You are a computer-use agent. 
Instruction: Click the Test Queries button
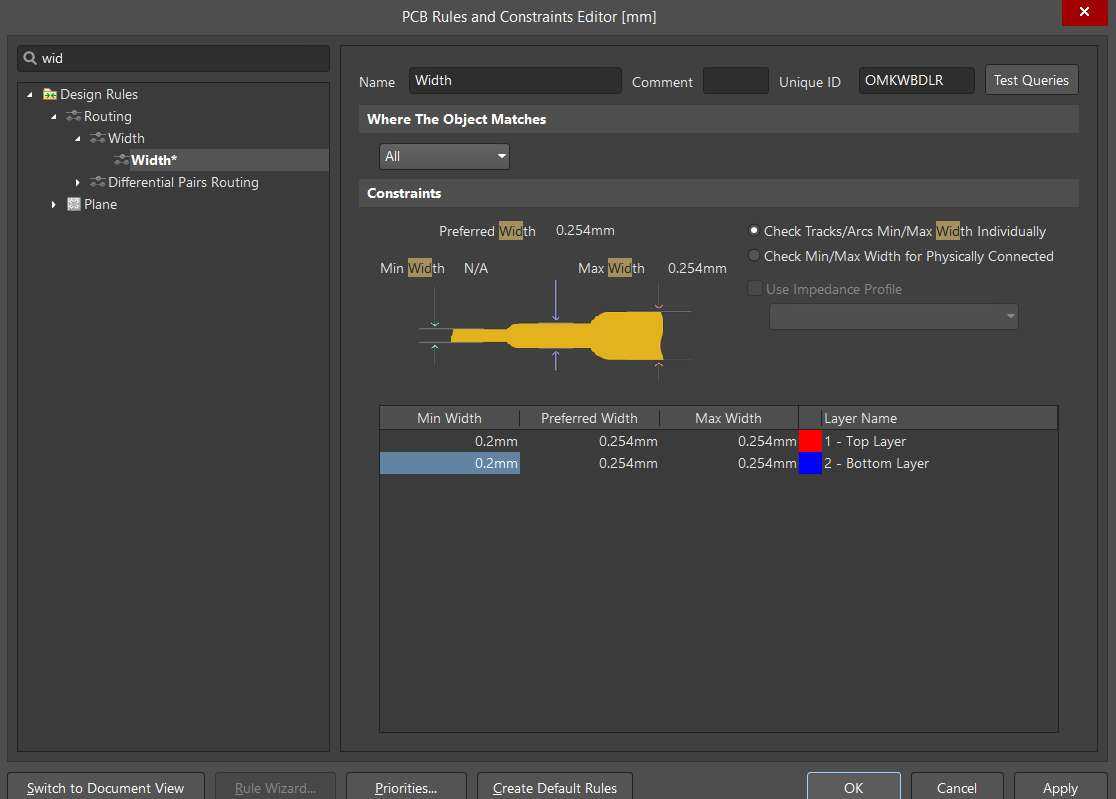click(x=1031, y=80)
